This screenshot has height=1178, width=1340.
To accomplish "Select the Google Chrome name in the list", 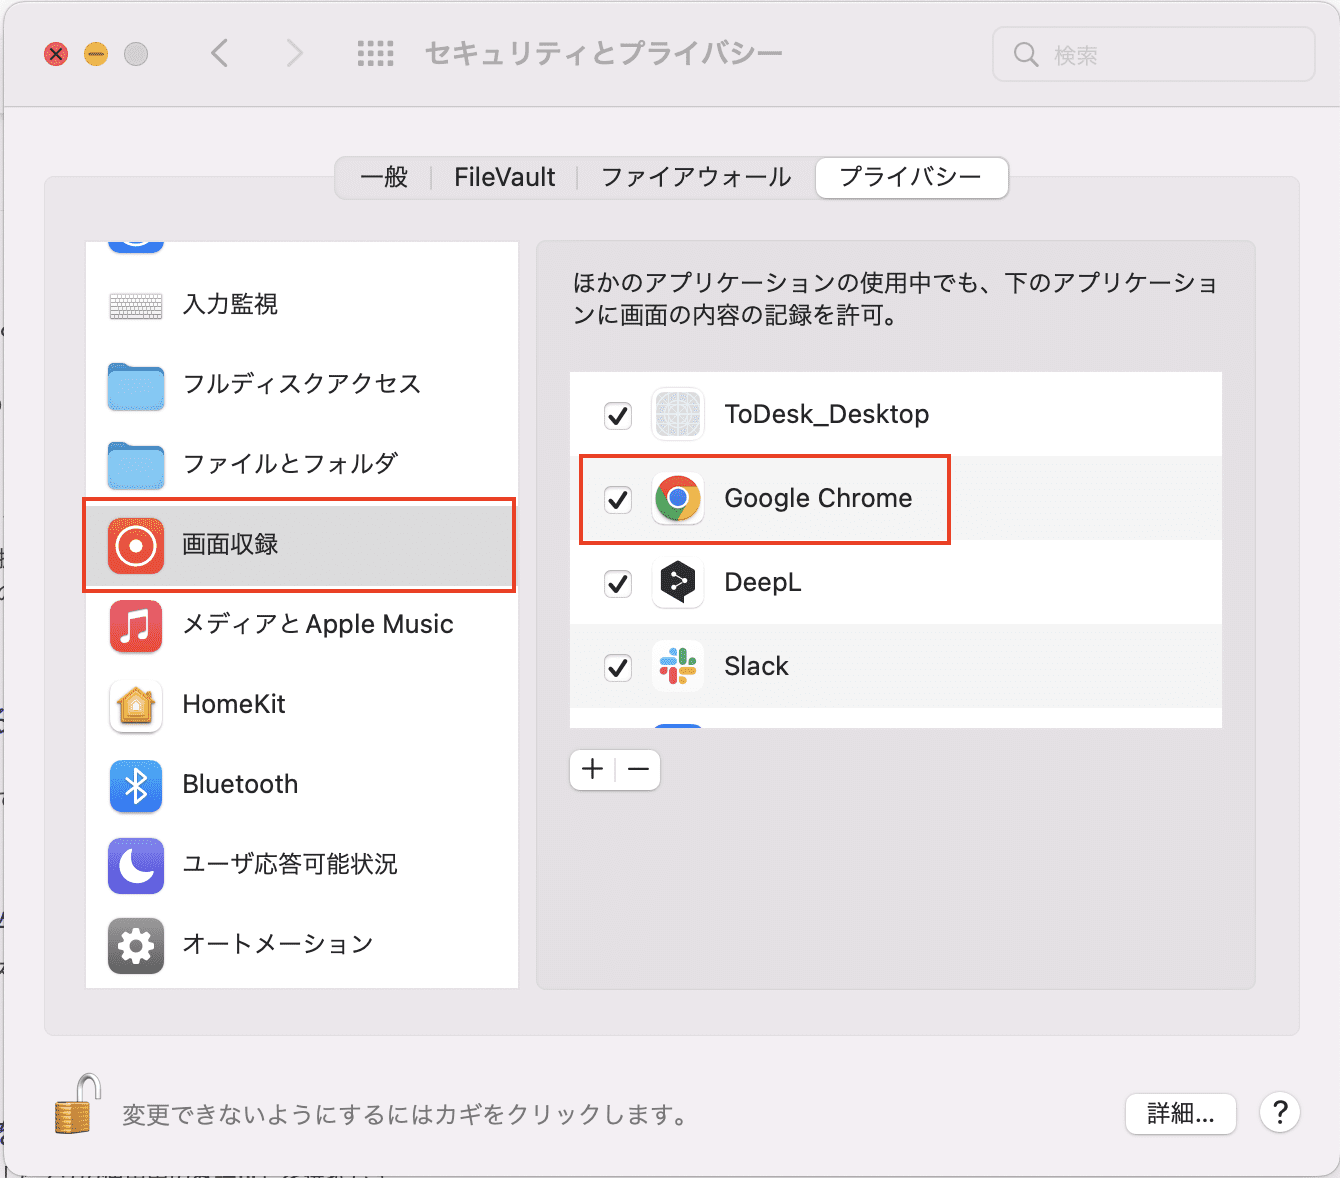I will point(818,498).
